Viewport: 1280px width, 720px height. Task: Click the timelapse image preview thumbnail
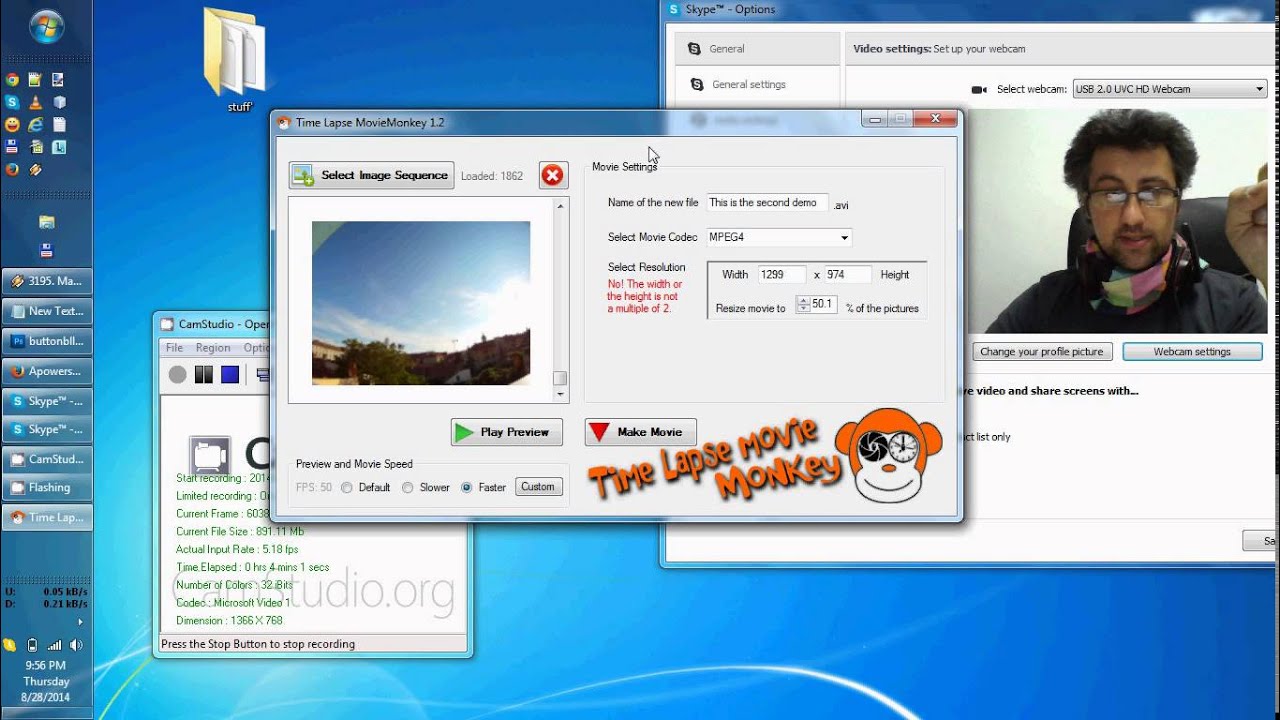421,303
